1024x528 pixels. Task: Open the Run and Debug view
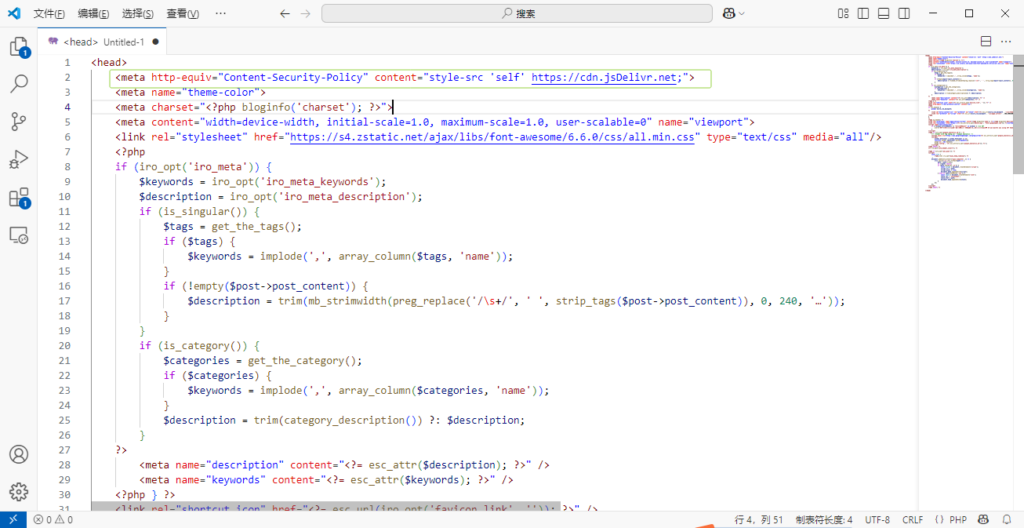coord(19,159)
